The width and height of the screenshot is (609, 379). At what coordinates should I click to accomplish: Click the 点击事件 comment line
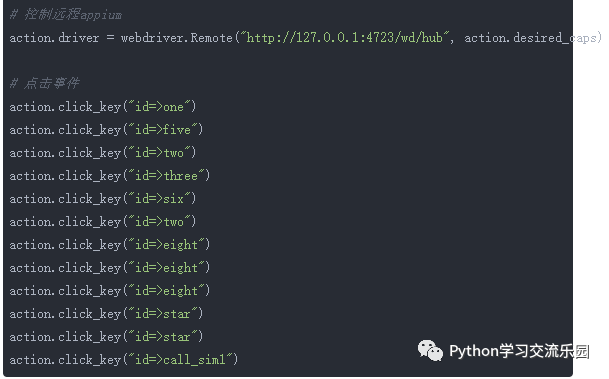44,83
